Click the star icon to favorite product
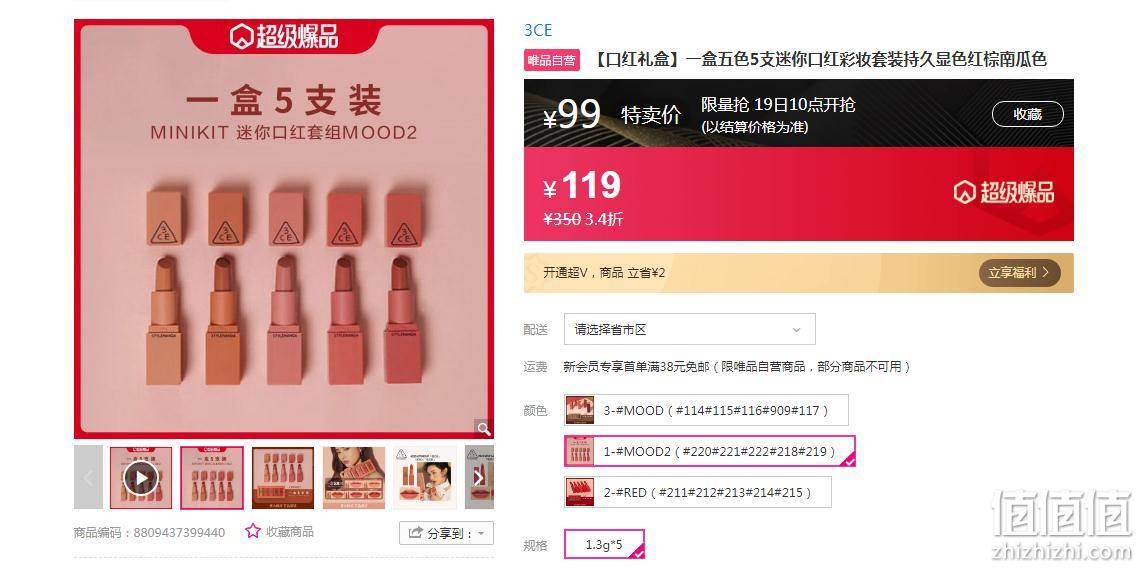The height and width of the screenshot is (569, 1141). 253,531
